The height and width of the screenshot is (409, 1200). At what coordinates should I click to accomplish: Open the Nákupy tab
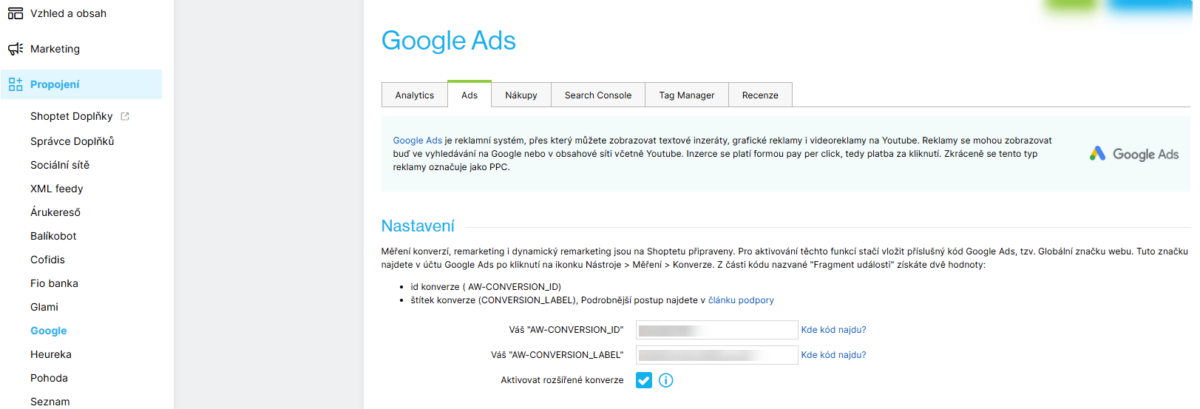[x=521, y=95]
